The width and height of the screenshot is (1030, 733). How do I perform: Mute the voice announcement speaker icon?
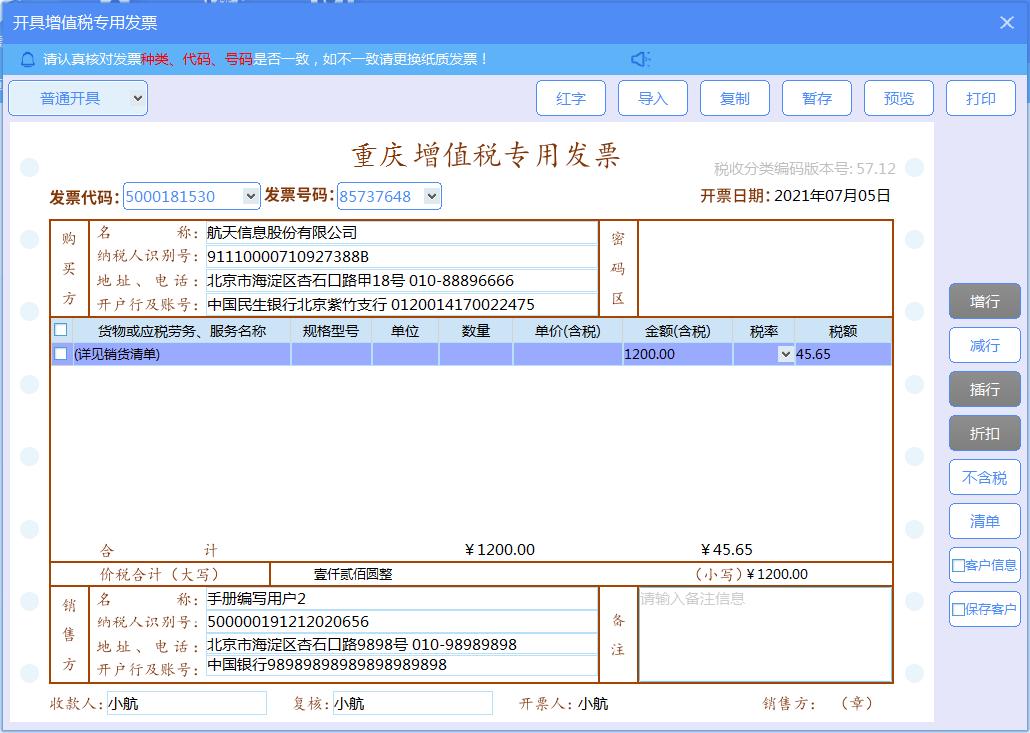pos(641,58)
